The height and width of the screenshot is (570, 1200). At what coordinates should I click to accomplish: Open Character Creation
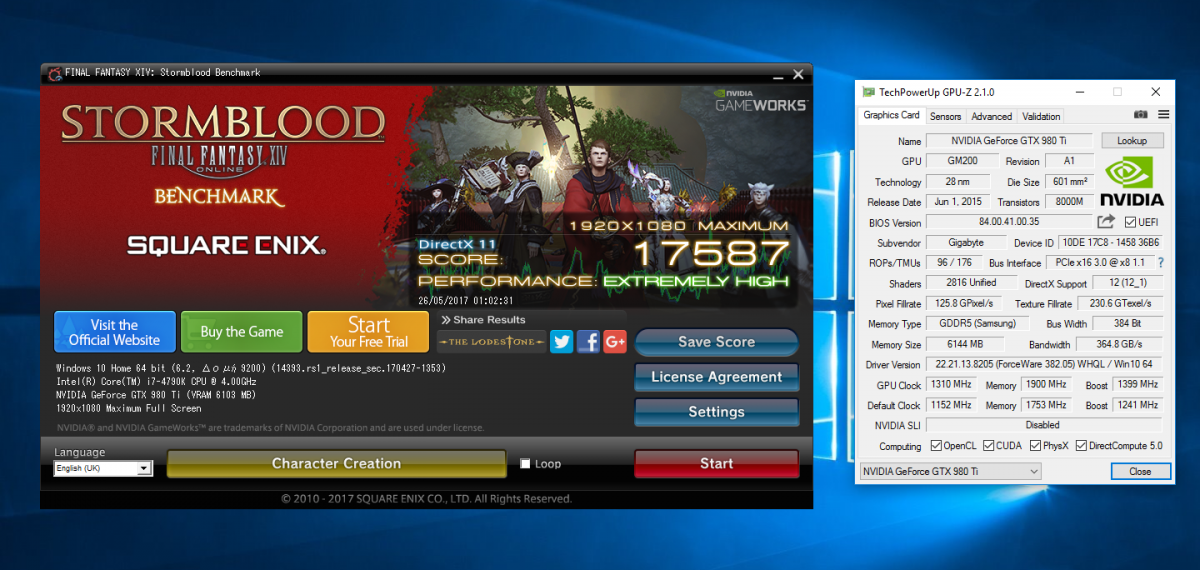tap(336, 464)
